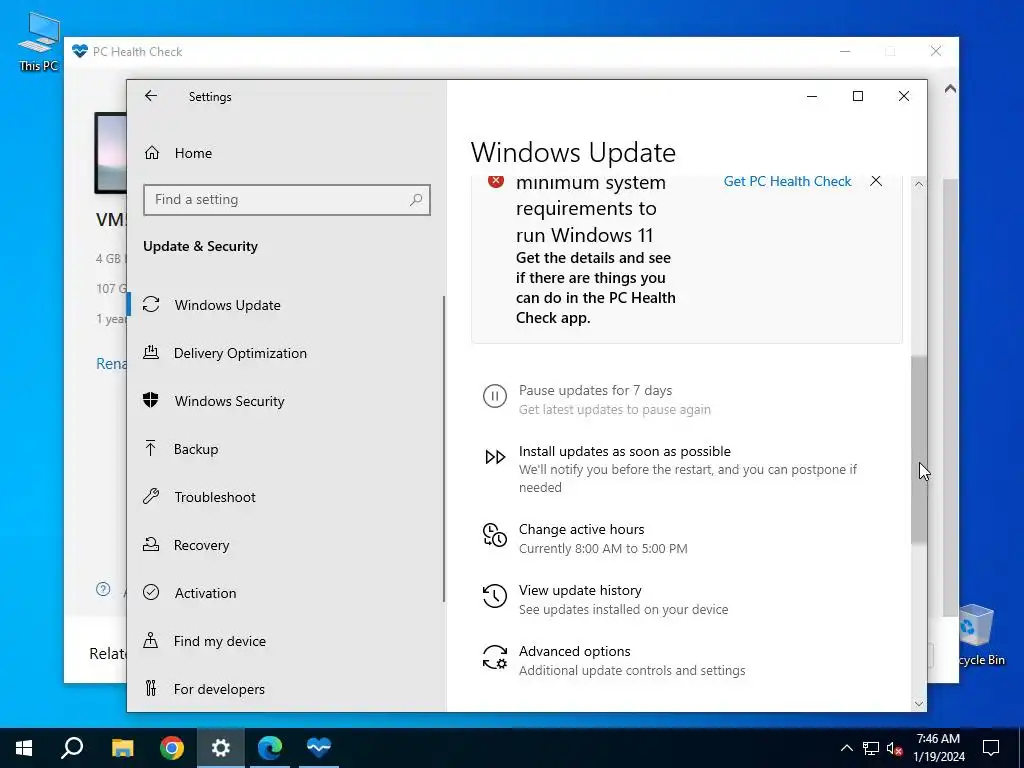Click the sidebar navigation scrollbar
The height and width of the screenshot is (768, 1024).
pos(444,449)
